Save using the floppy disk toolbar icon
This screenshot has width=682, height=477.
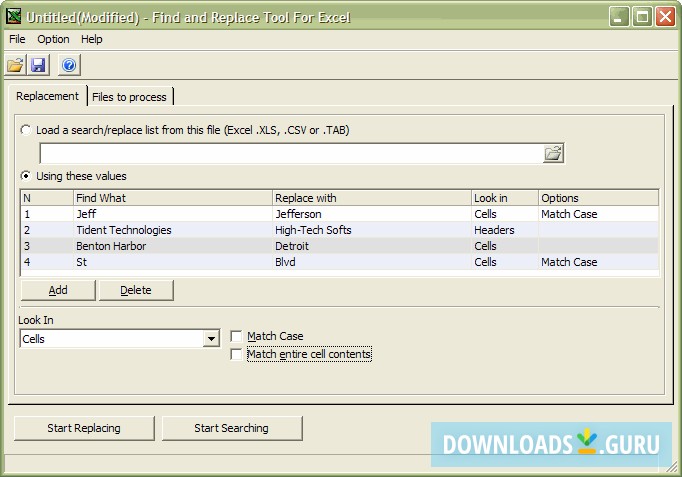(38, 66)
